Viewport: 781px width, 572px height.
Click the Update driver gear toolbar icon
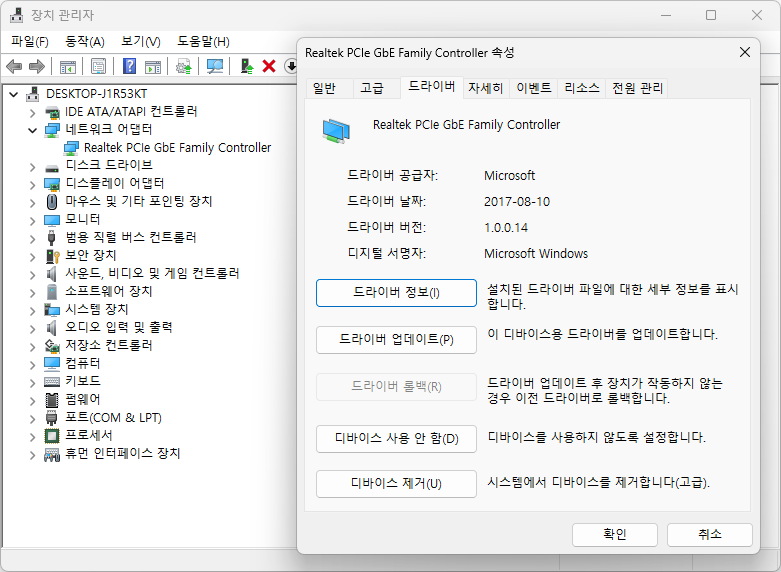click(184, 66)
